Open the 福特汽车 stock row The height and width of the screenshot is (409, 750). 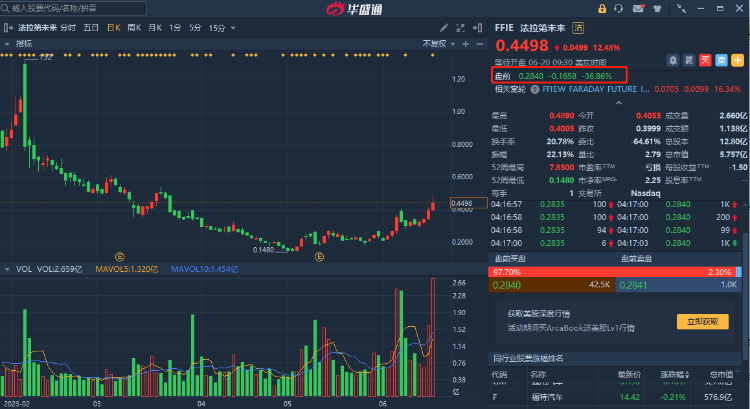point(615,397)
